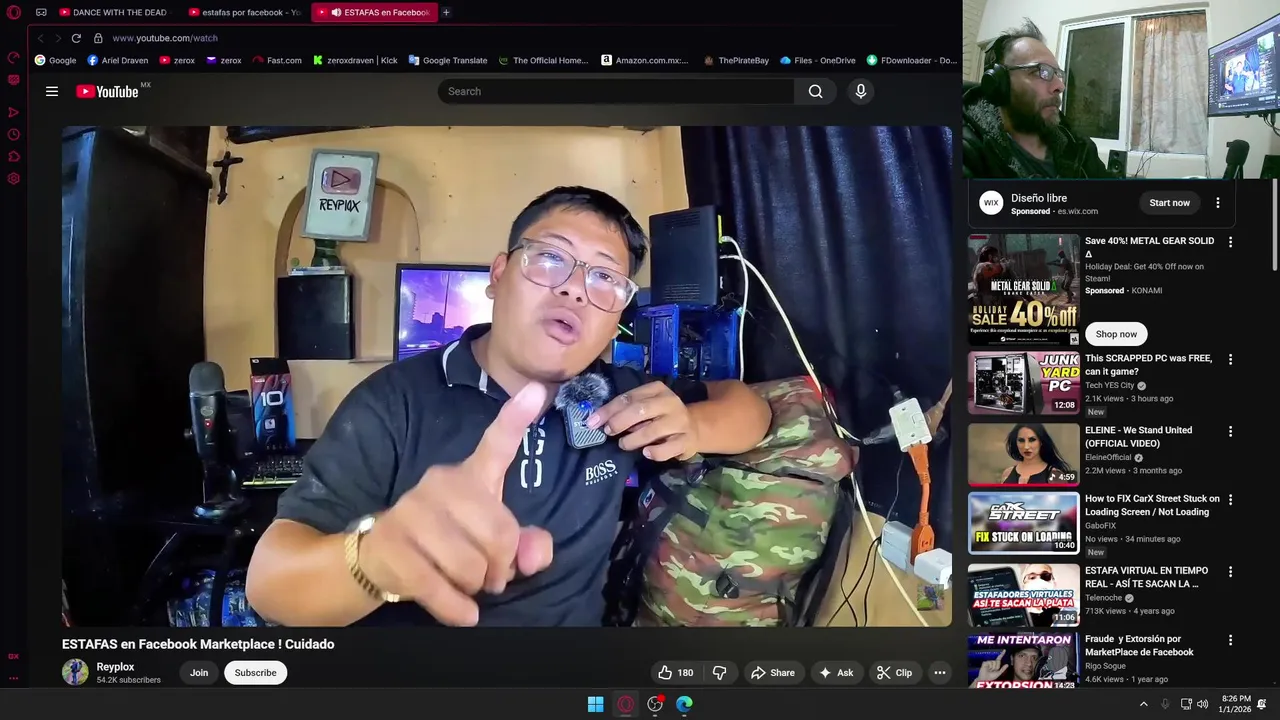Switch to estafas por facebook tab
1280x720 pixels.
pyautogui.click(x=245, y=12)
